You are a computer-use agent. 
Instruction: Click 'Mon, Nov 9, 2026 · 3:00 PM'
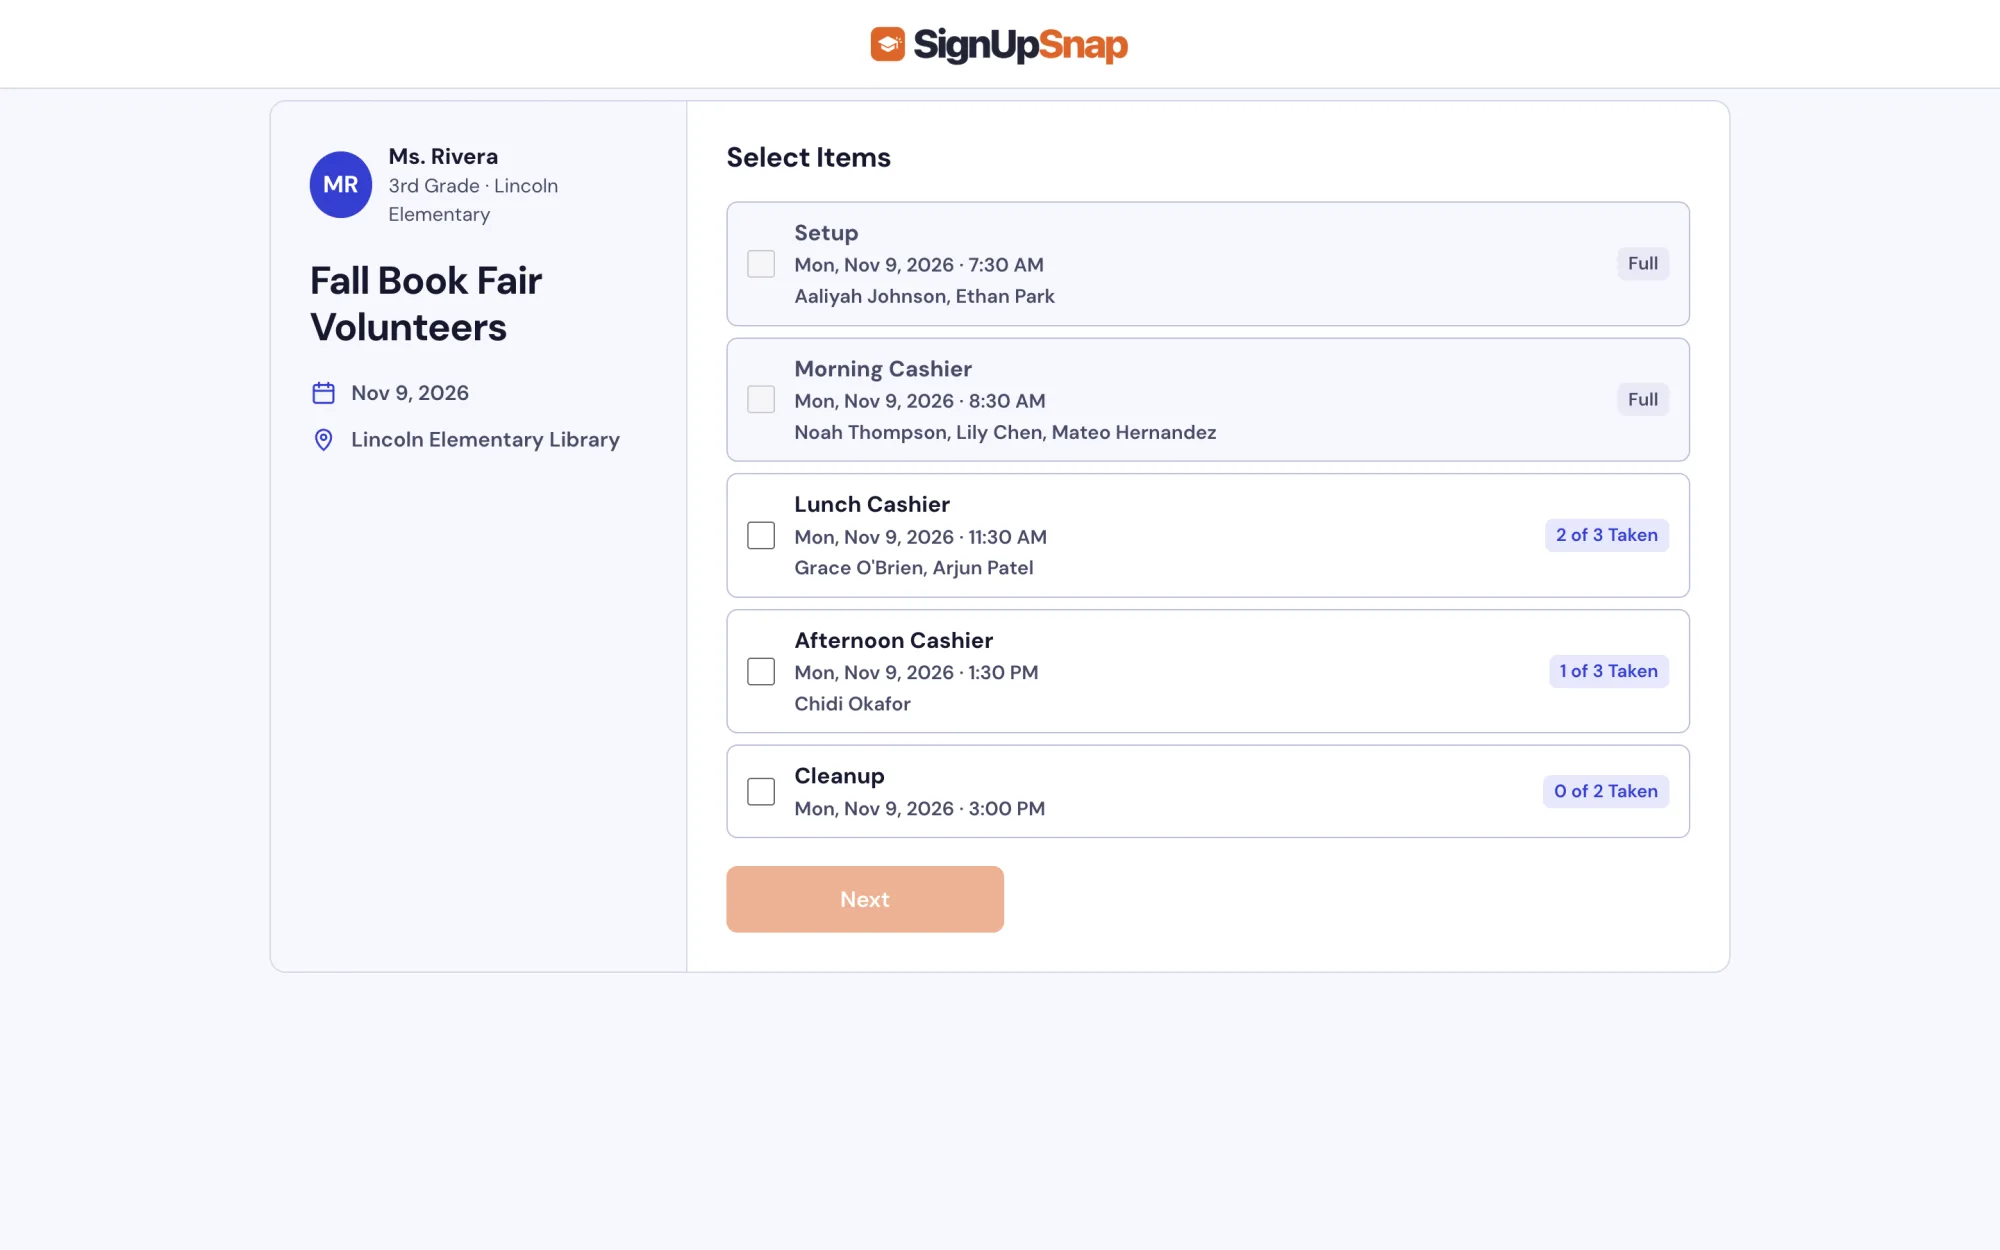point(920,809)
